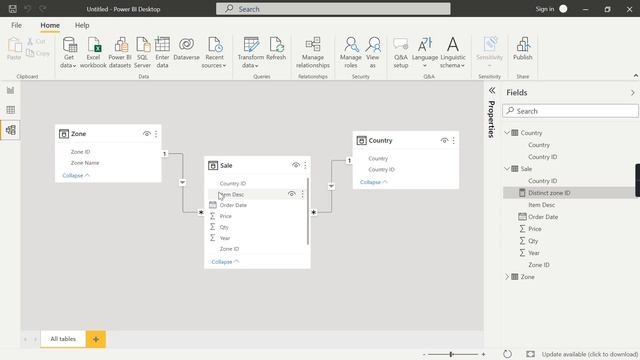640x360 pixels.
Task: Select the Home ribbon tab
Action: (50, 25)
